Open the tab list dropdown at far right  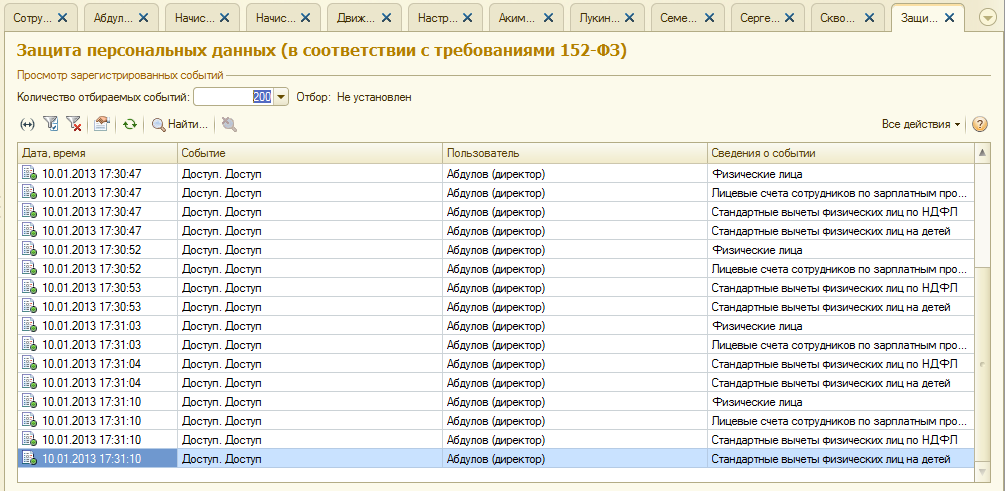[986, 18]
